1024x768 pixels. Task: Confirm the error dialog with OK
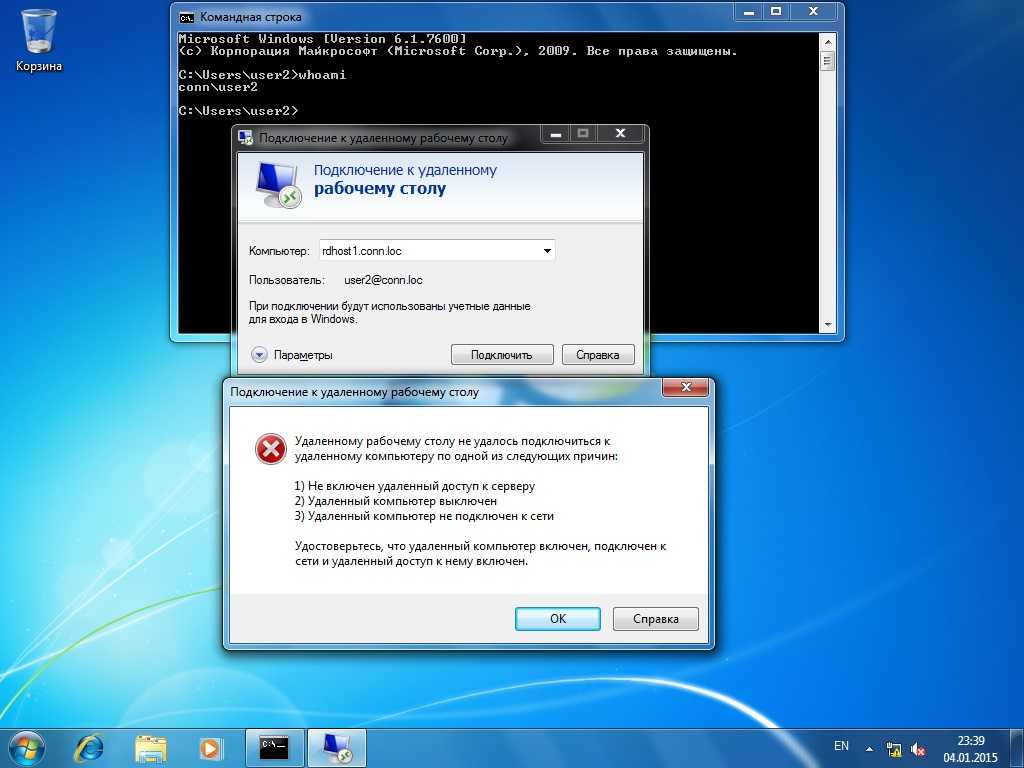pos(558,618)
